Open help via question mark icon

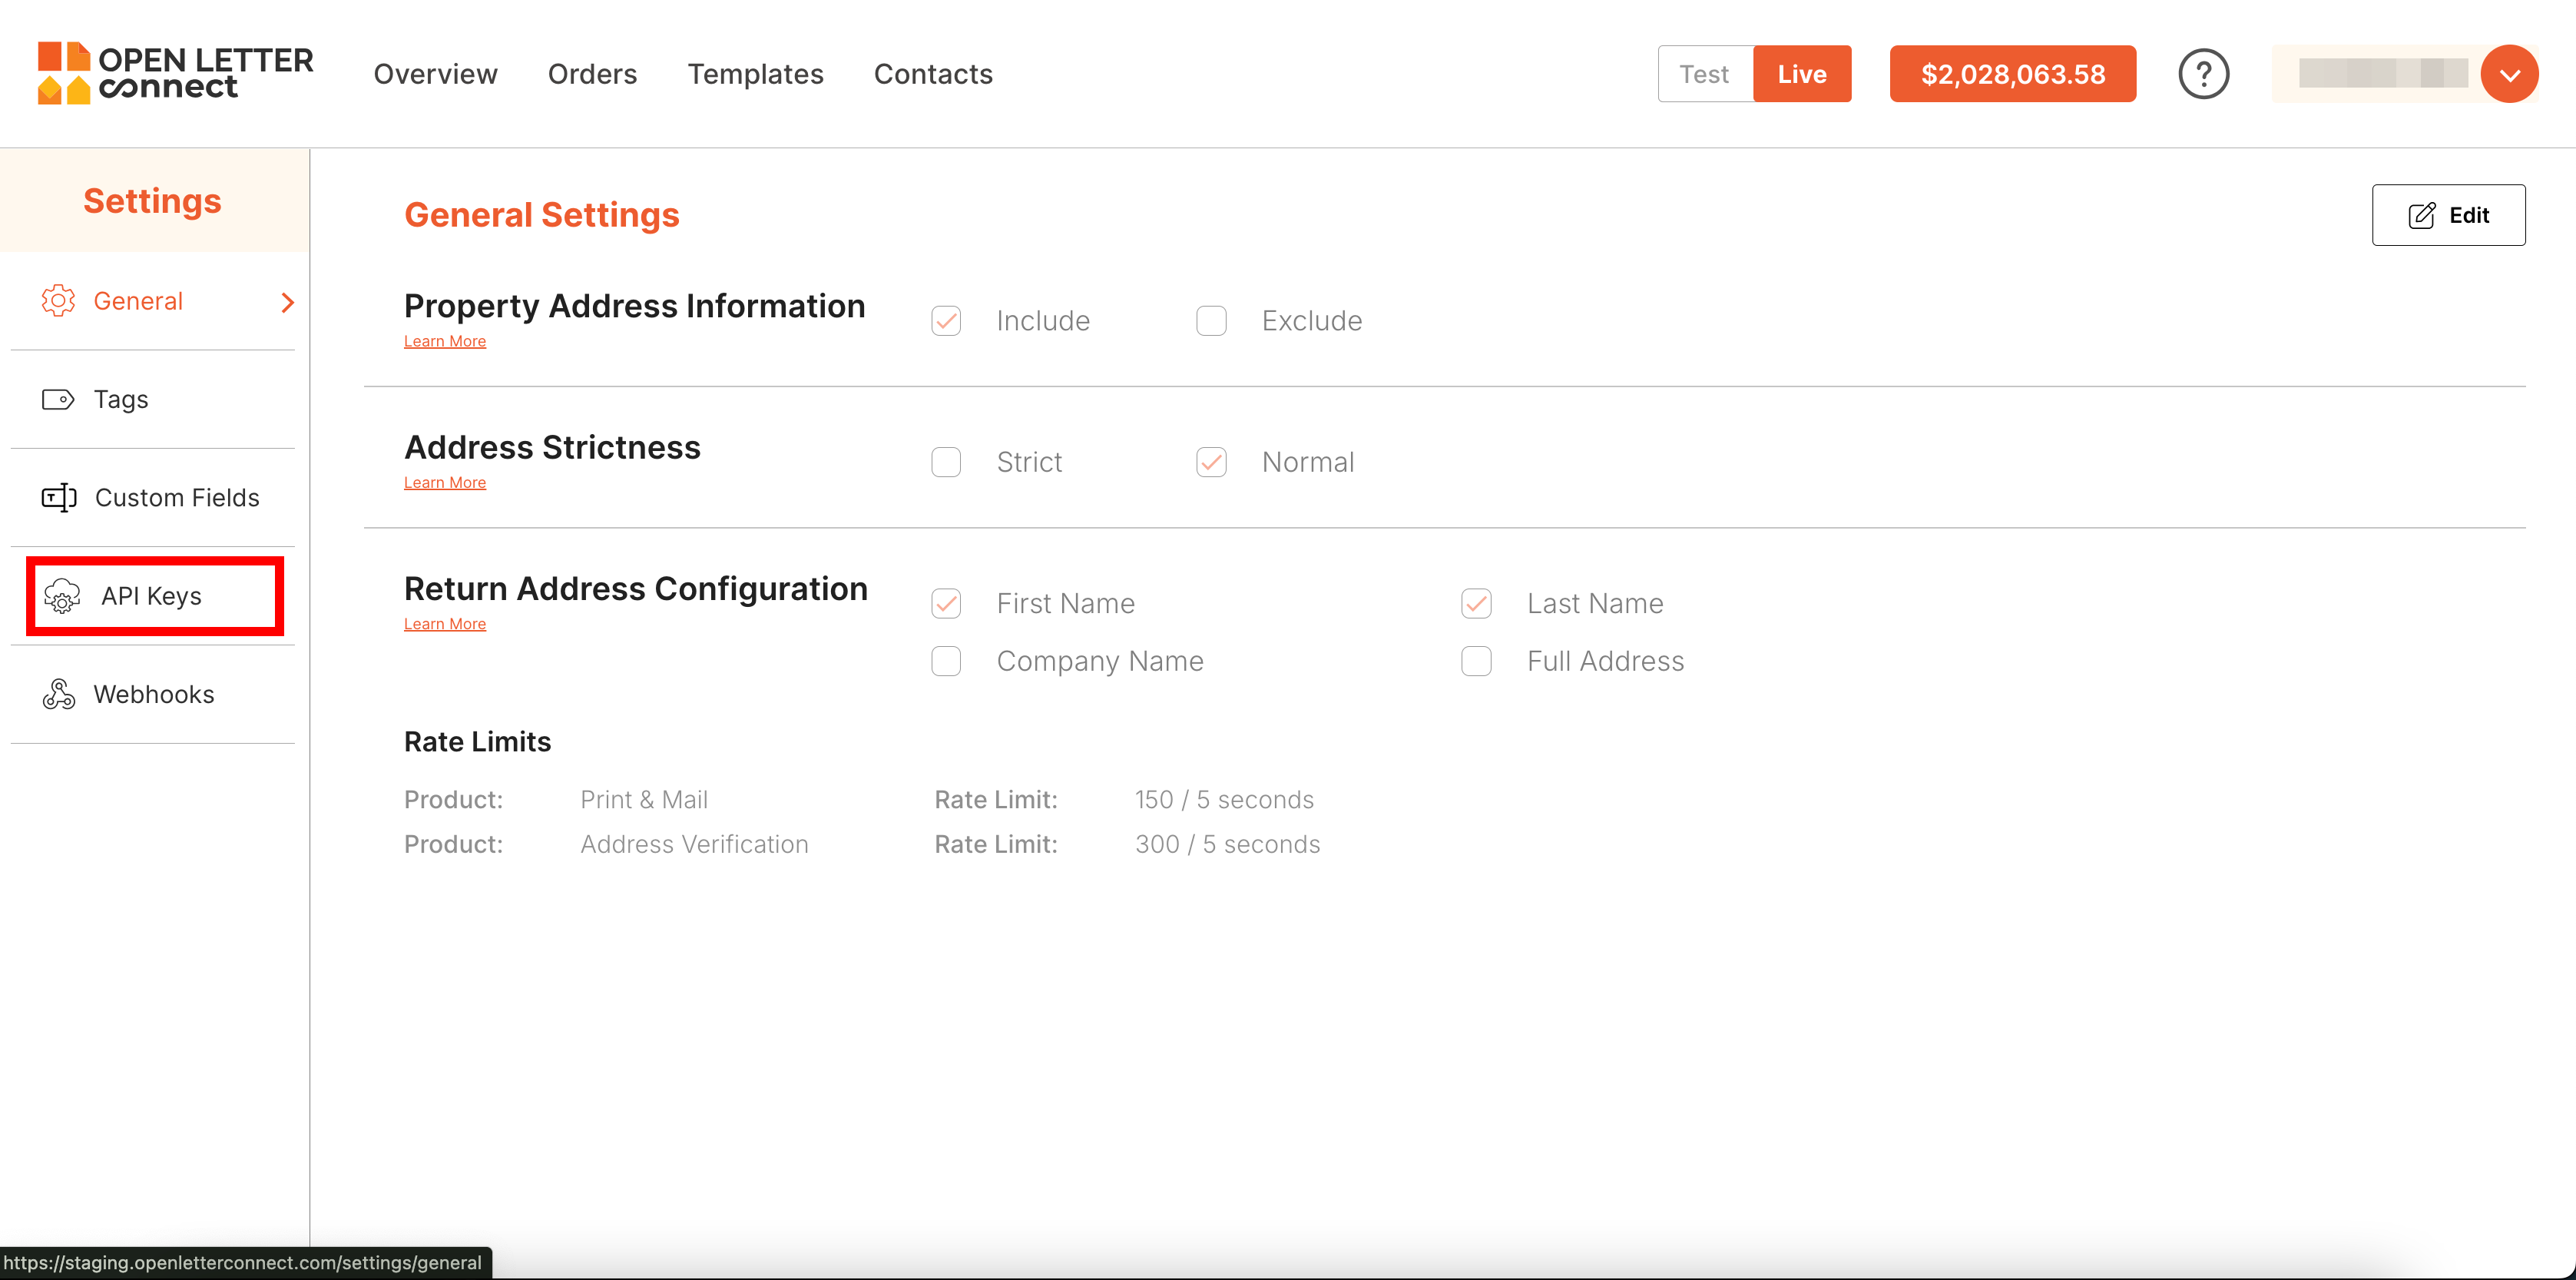click(x=2203, y=74)
